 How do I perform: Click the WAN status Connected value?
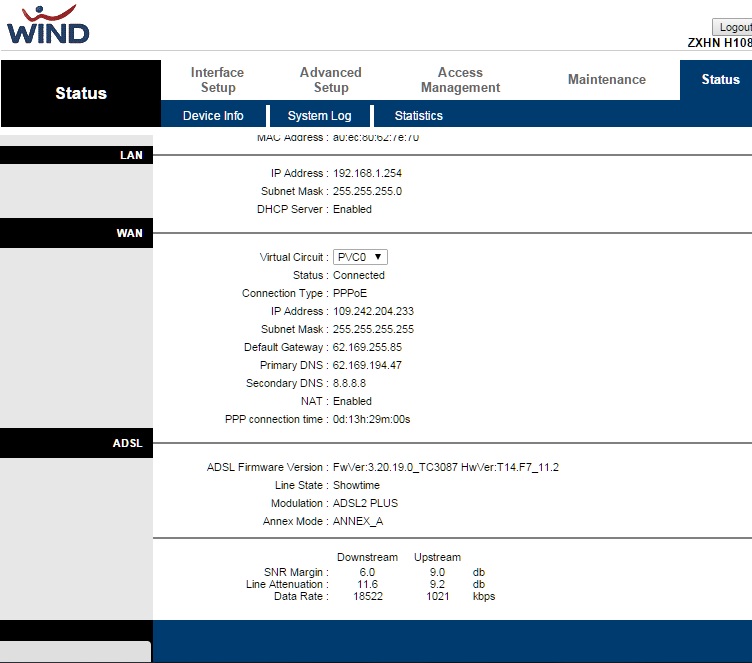(359, 275)
